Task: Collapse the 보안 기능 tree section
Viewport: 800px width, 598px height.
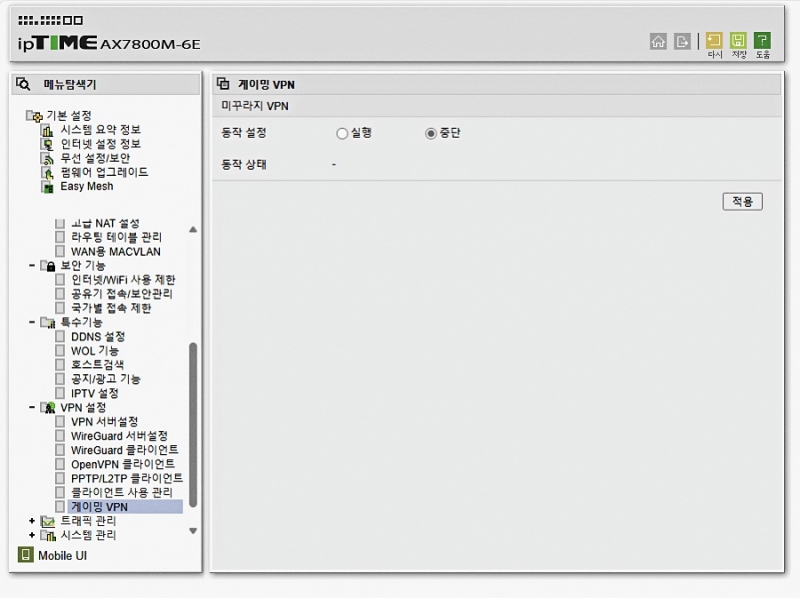Action: coord(32,266)
